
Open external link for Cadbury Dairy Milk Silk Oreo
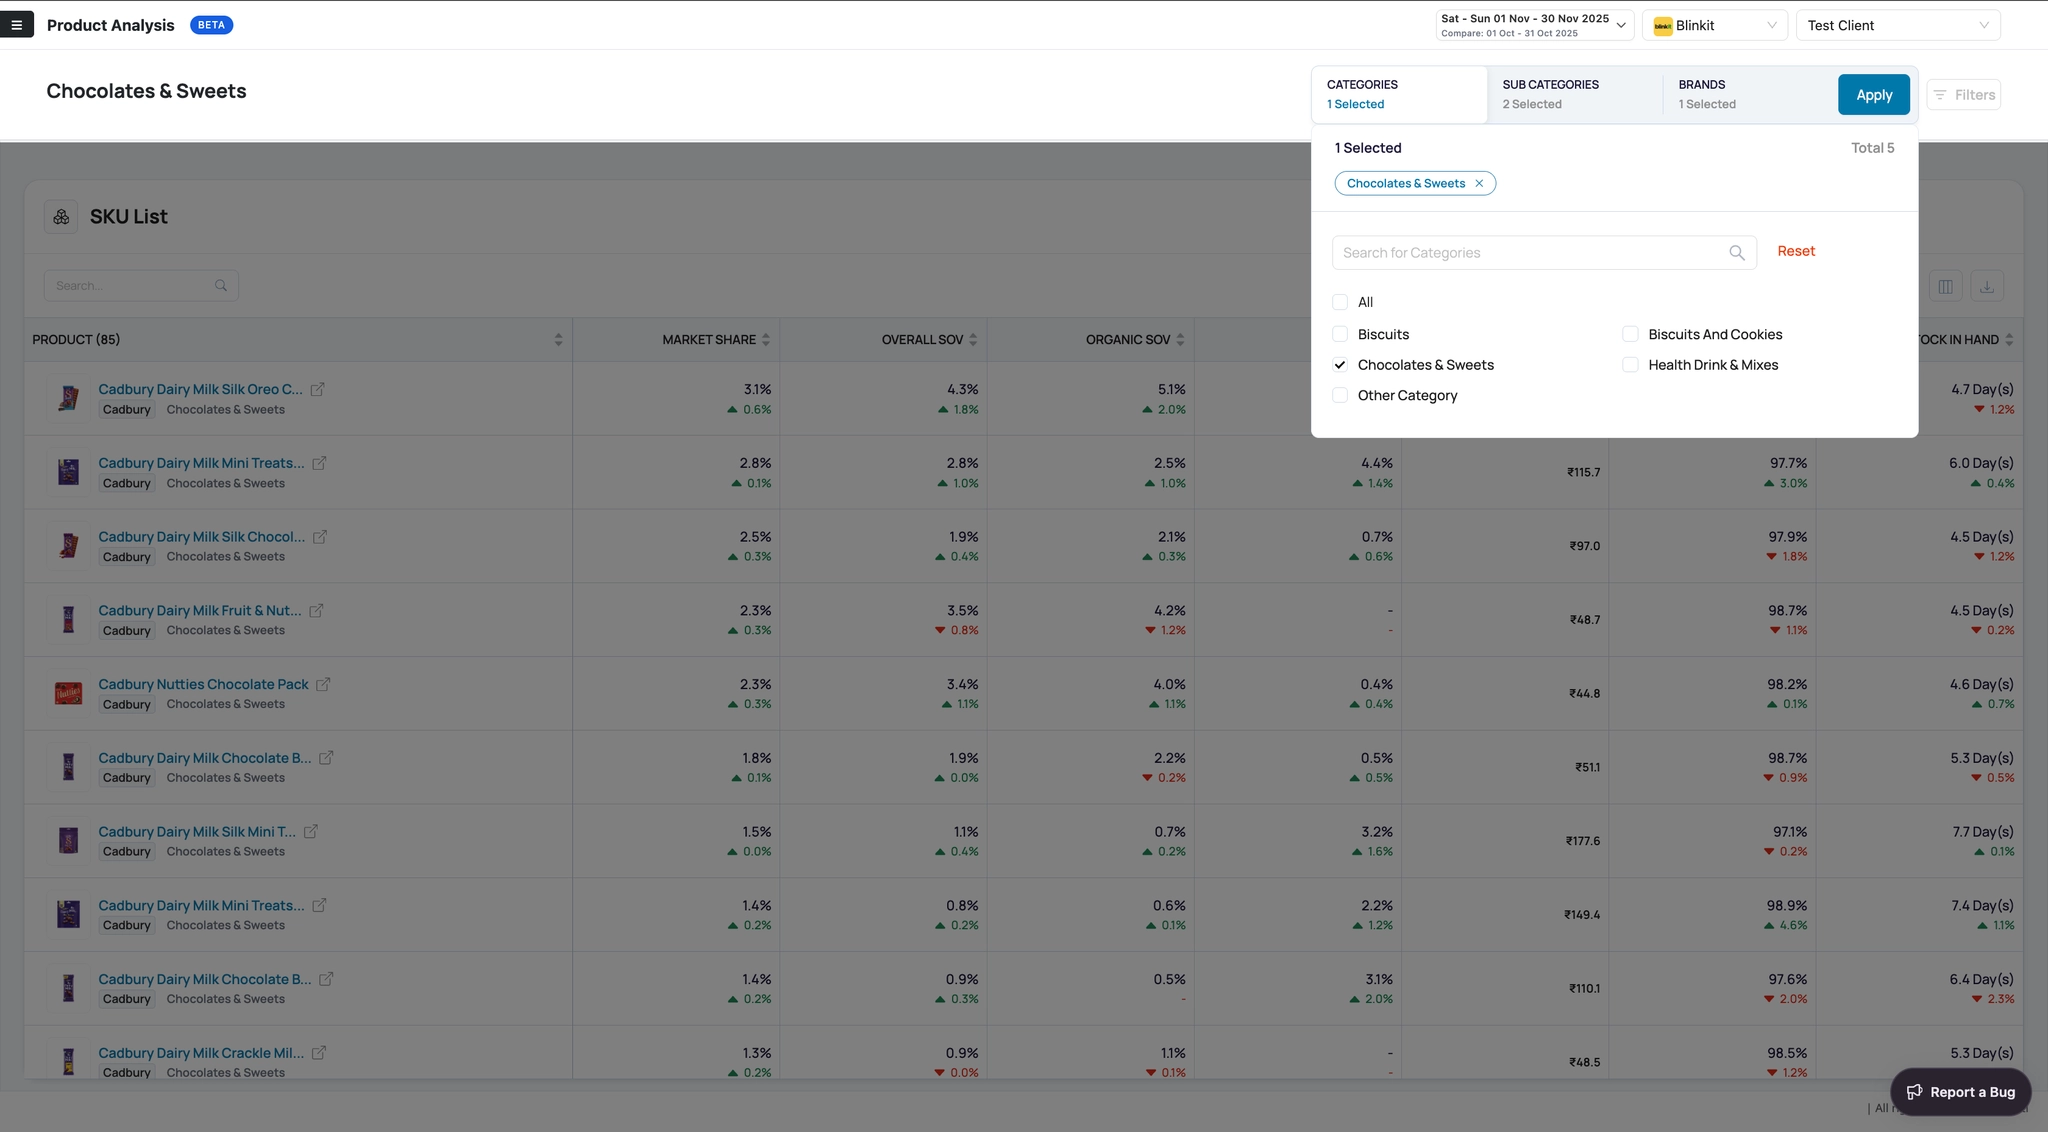click(317, 390)
